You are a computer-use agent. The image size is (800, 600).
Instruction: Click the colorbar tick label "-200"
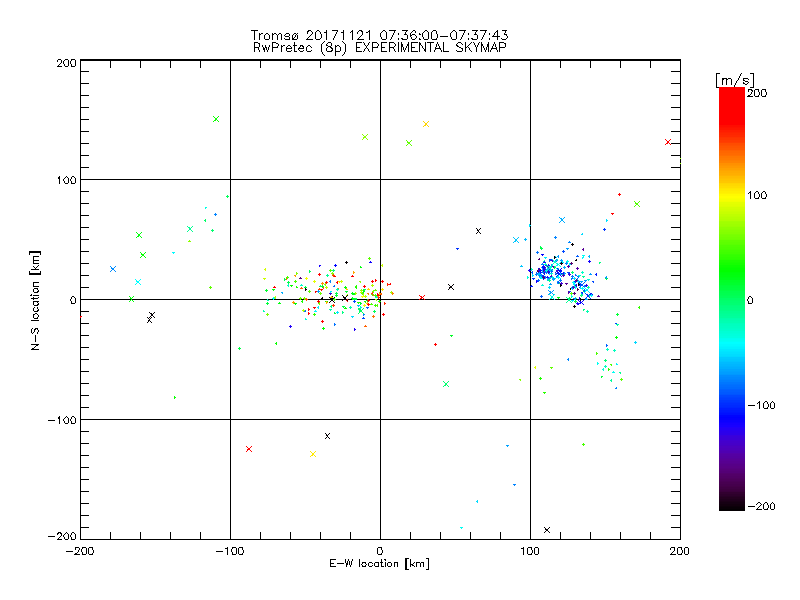761,506
